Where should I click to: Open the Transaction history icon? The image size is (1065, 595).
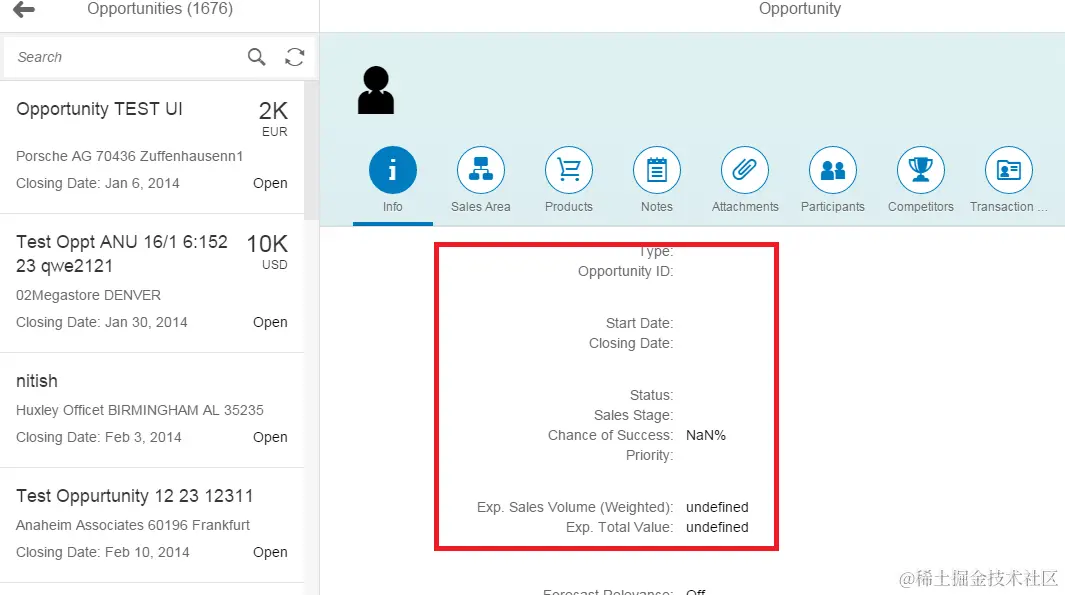click(x=1009, y=170)
